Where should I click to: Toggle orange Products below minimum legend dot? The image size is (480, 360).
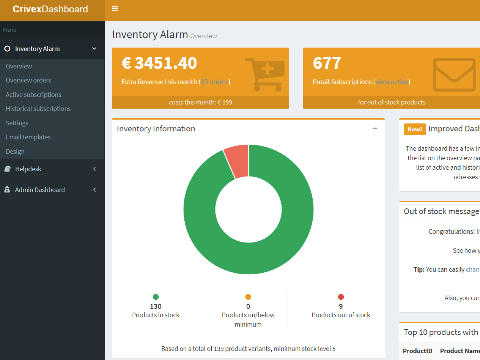pyautogui.click(x=248, y=297)
